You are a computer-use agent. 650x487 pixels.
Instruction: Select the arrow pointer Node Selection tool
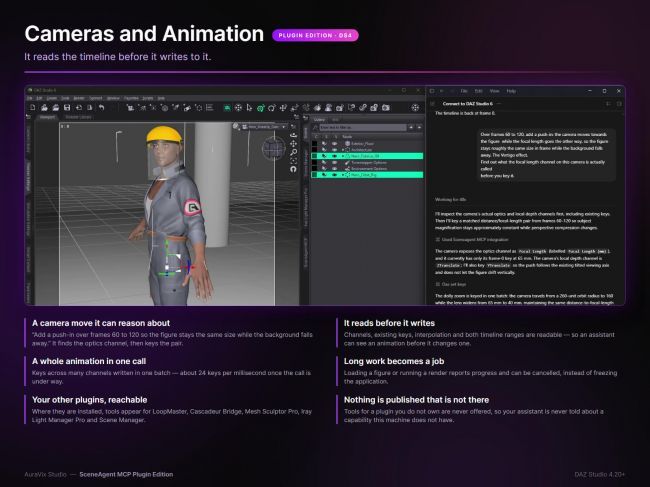(249, 108)
